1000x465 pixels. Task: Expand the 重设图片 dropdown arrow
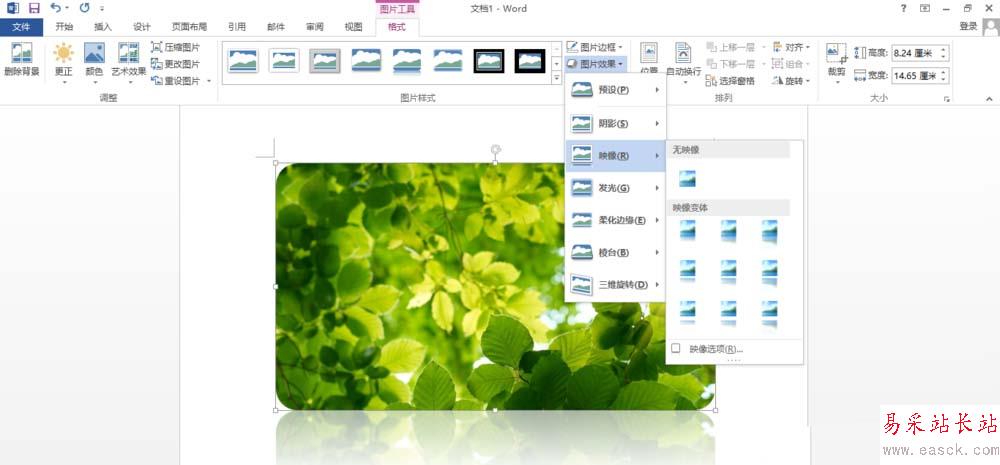pyautogui.click(x=209, y=81)
